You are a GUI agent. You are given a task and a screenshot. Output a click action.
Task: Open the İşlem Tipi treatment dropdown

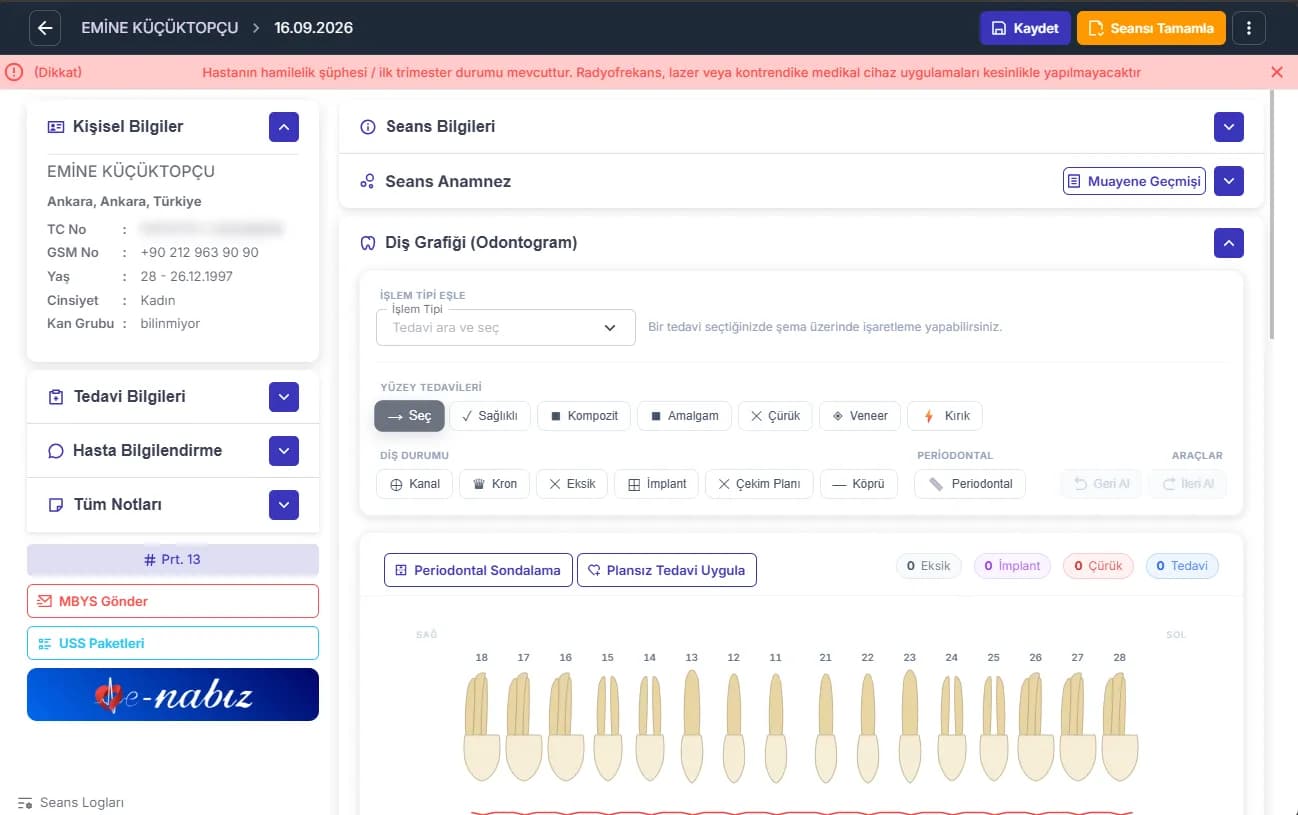(x=505, y=328)
